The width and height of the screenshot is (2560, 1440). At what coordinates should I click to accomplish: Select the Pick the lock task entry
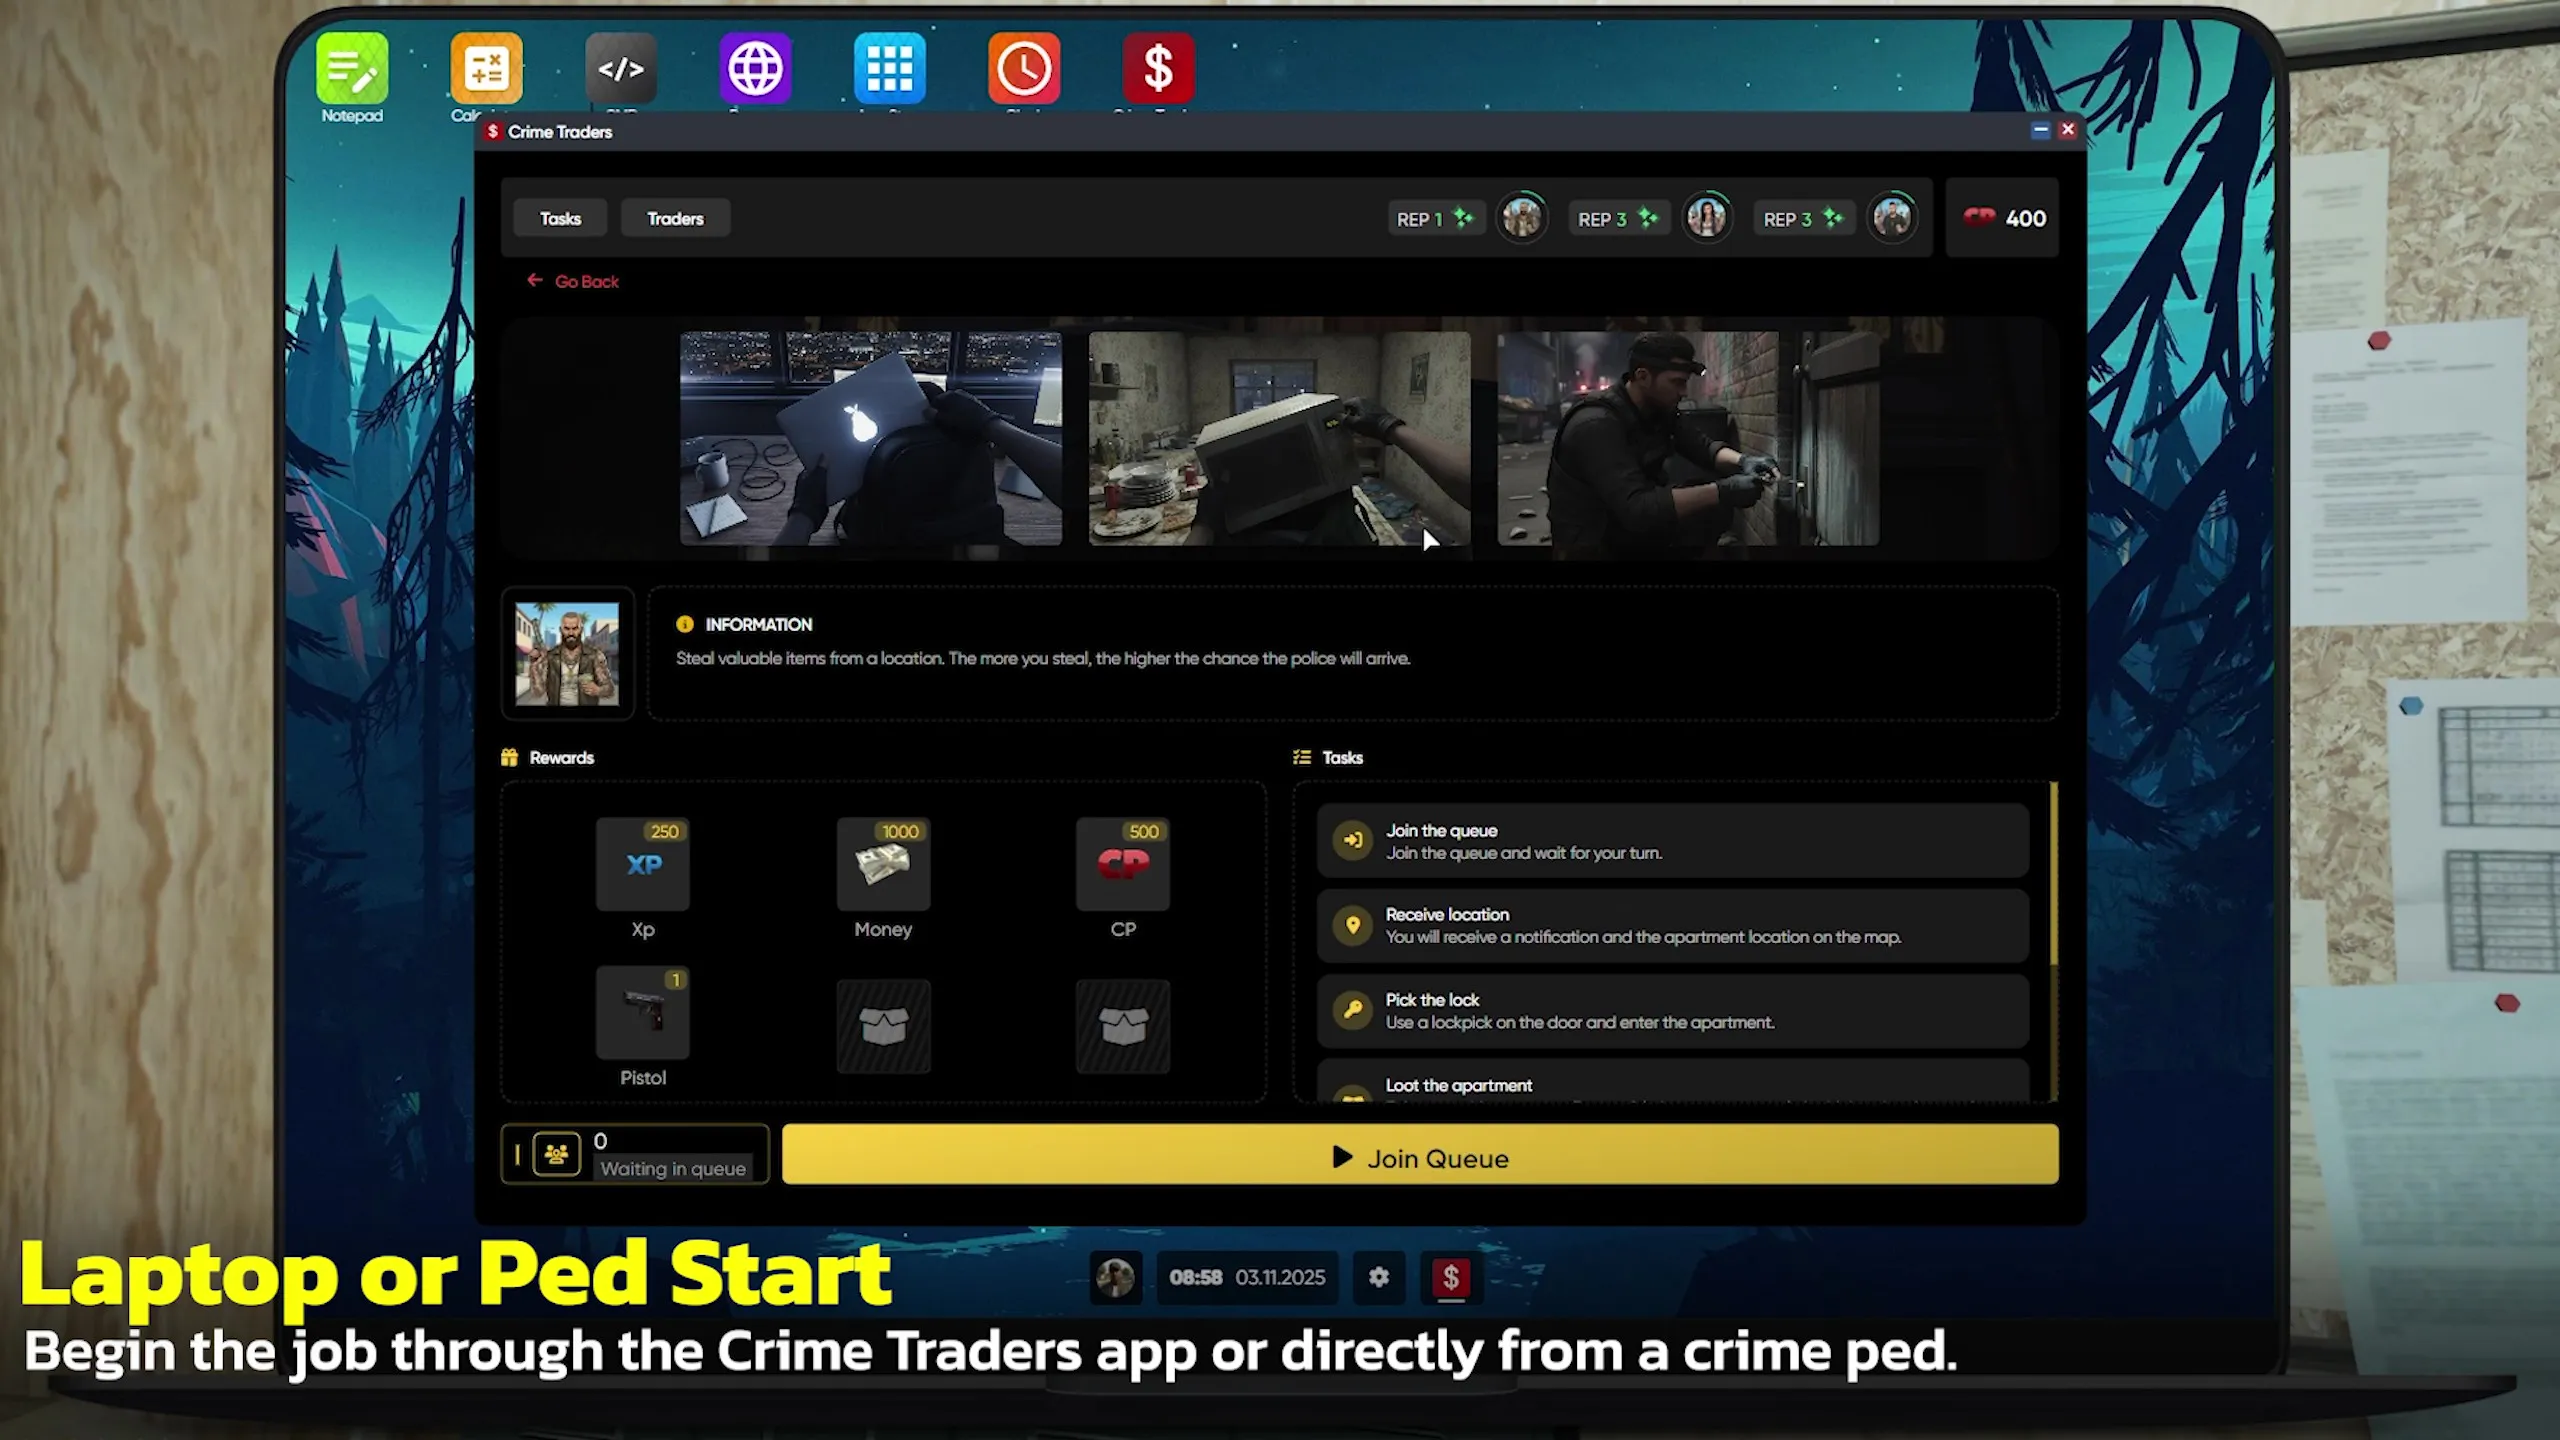coord(1672,1011)
